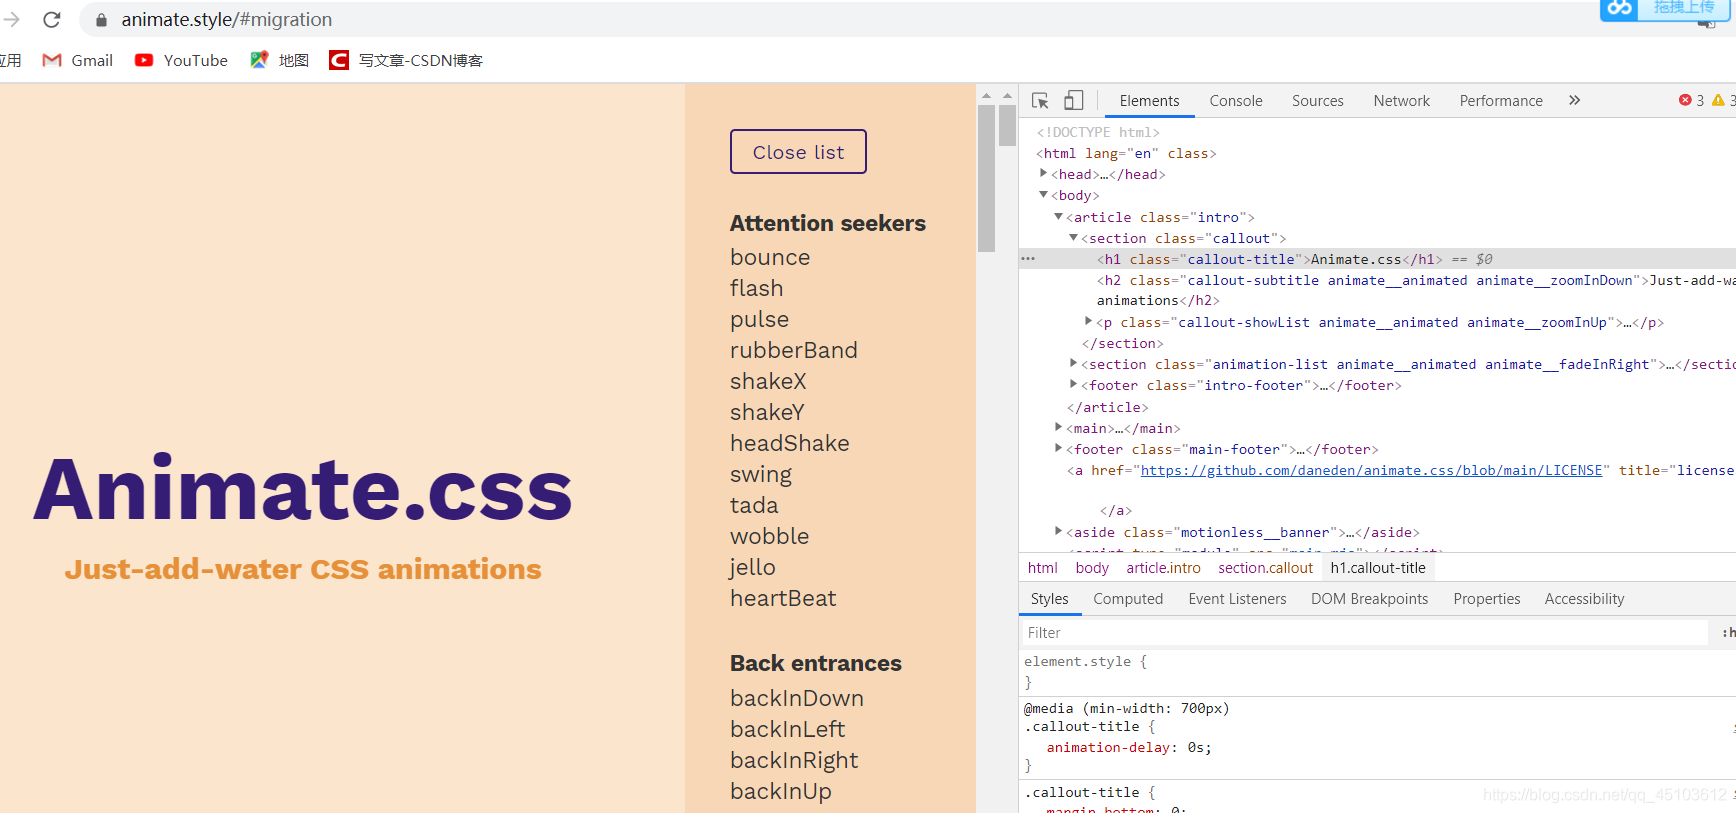Image resolution: width=1736 pixels, height=813 pixels.
Task: Toggle the device toolbar icon
Action: (1073, 100)
